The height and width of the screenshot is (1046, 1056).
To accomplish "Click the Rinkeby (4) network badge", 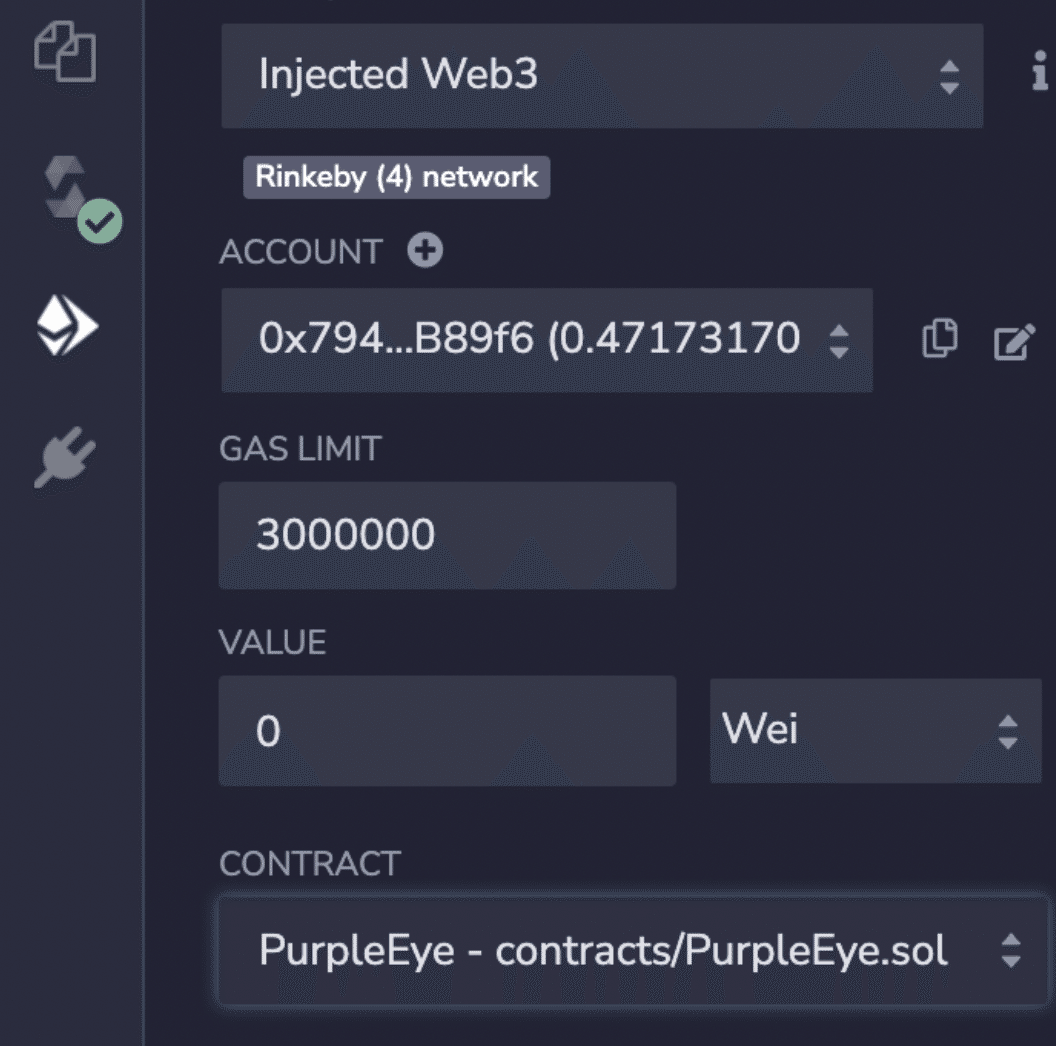I will click(x=396, y=177).
